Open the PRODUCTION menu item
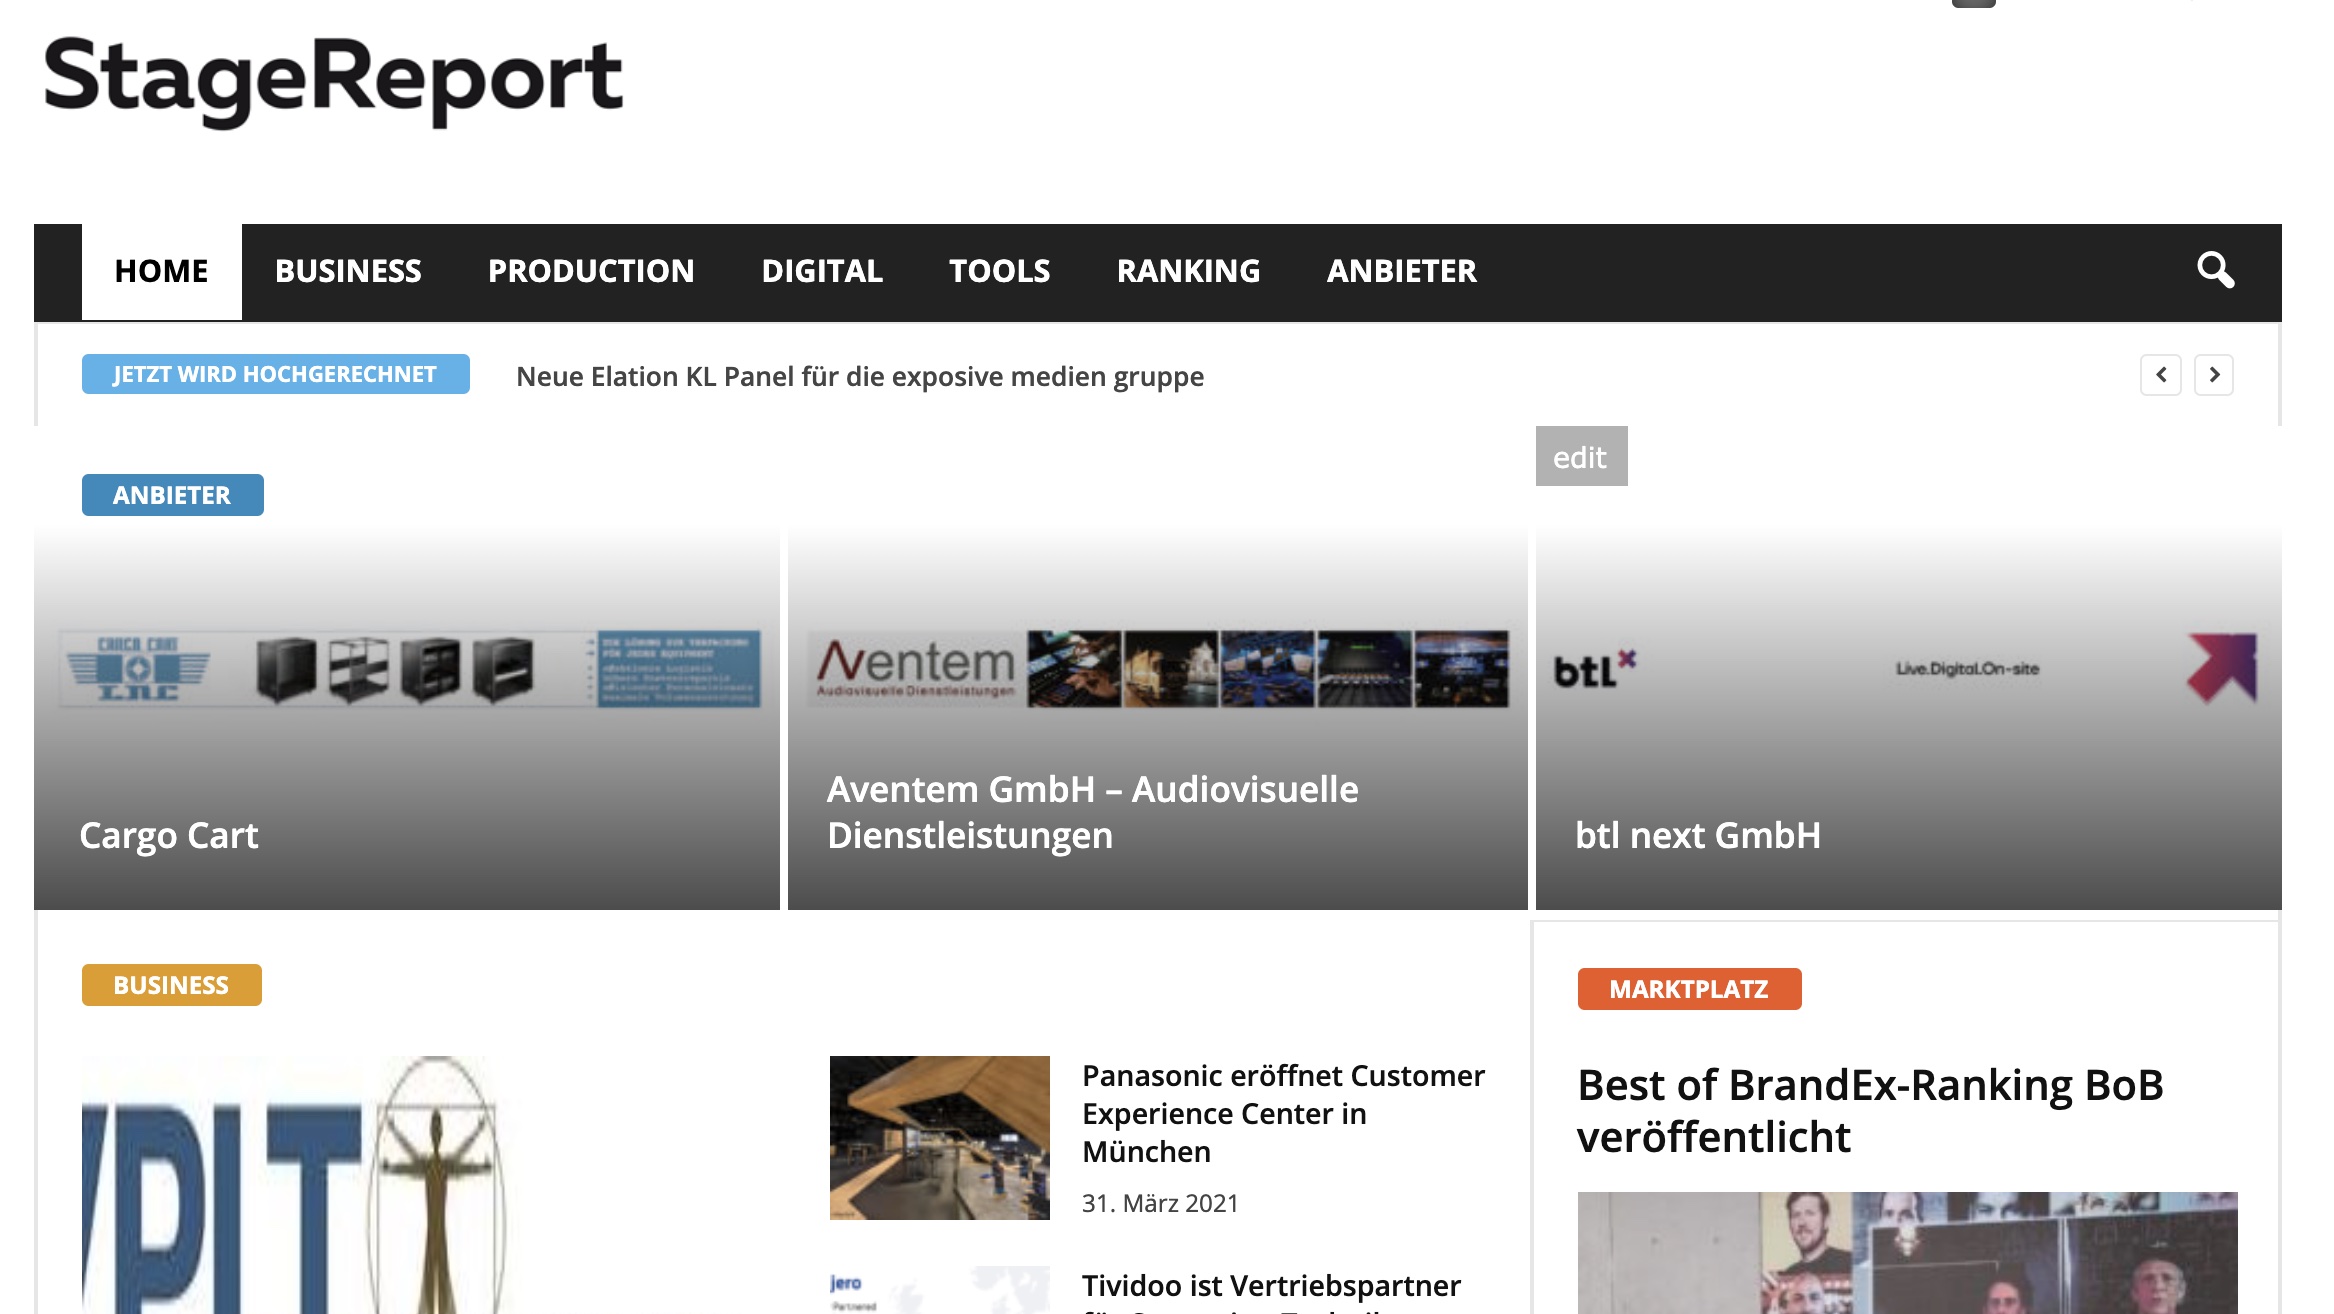 591,271
